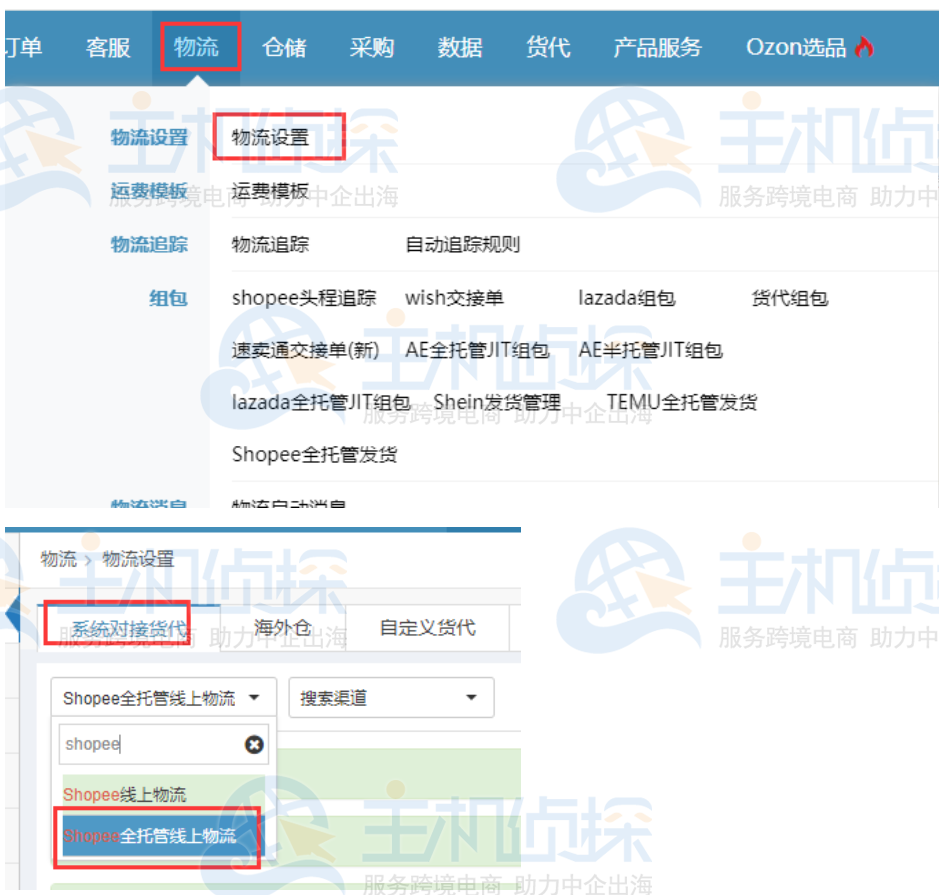The width and height of the screenshot is (939, 895).
Task: Click the 物流设置 submenu link
Action: point(270,138)
